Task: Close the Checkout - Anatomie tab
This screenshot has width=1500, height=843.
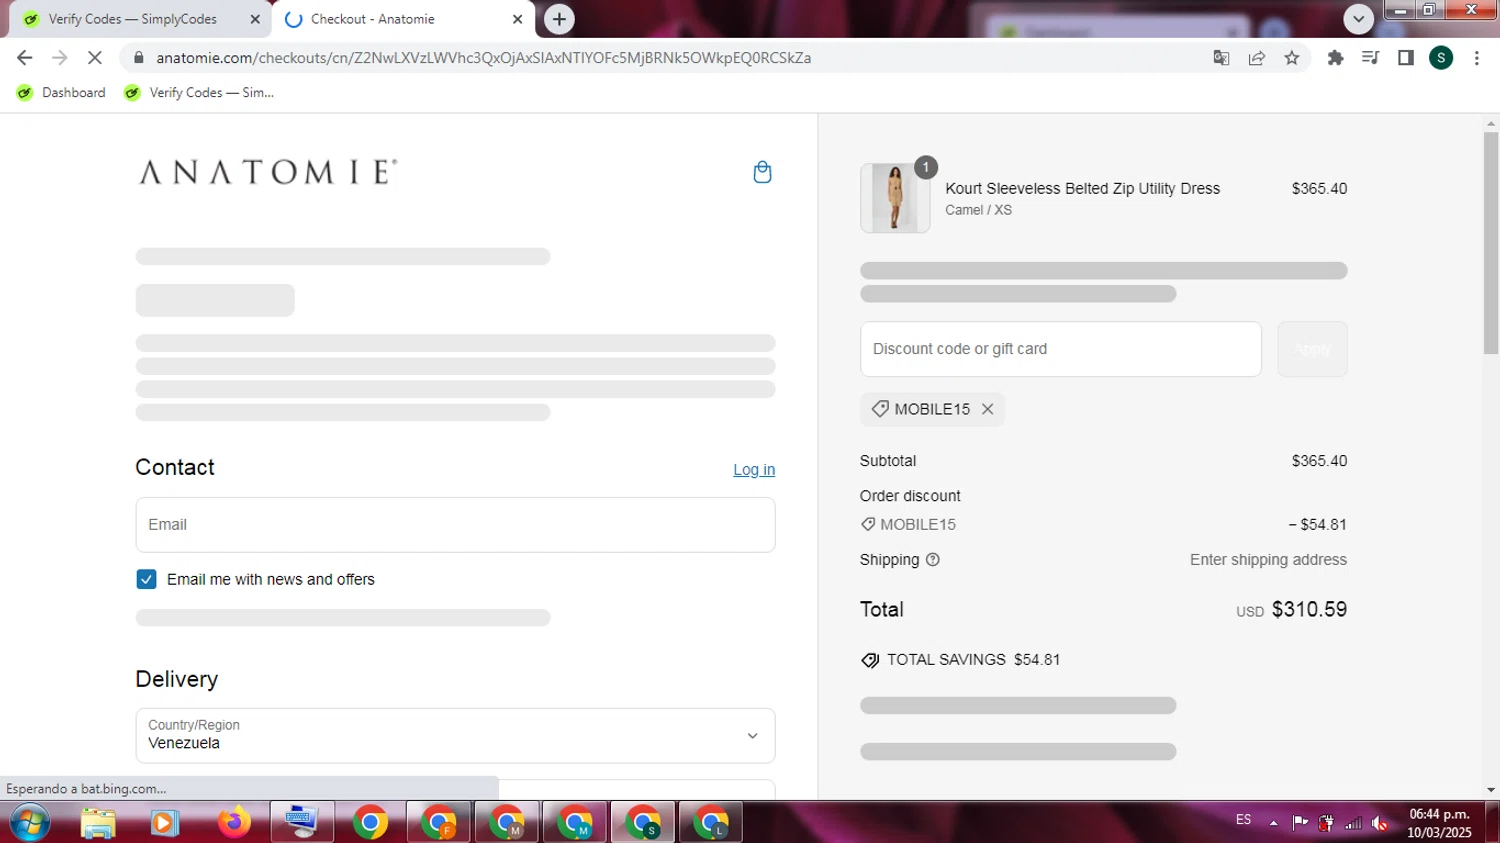Action: click(517, 19)
